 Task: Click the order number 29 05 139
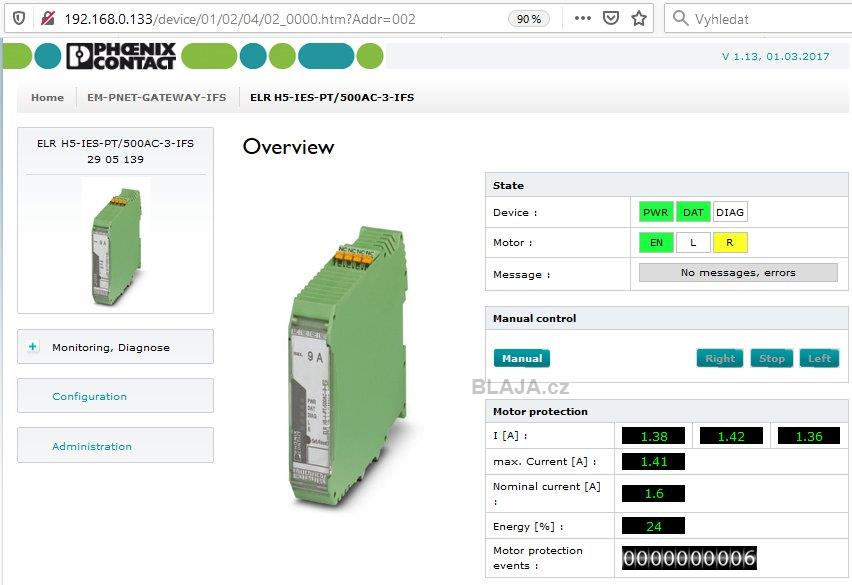tap(115, 160)
